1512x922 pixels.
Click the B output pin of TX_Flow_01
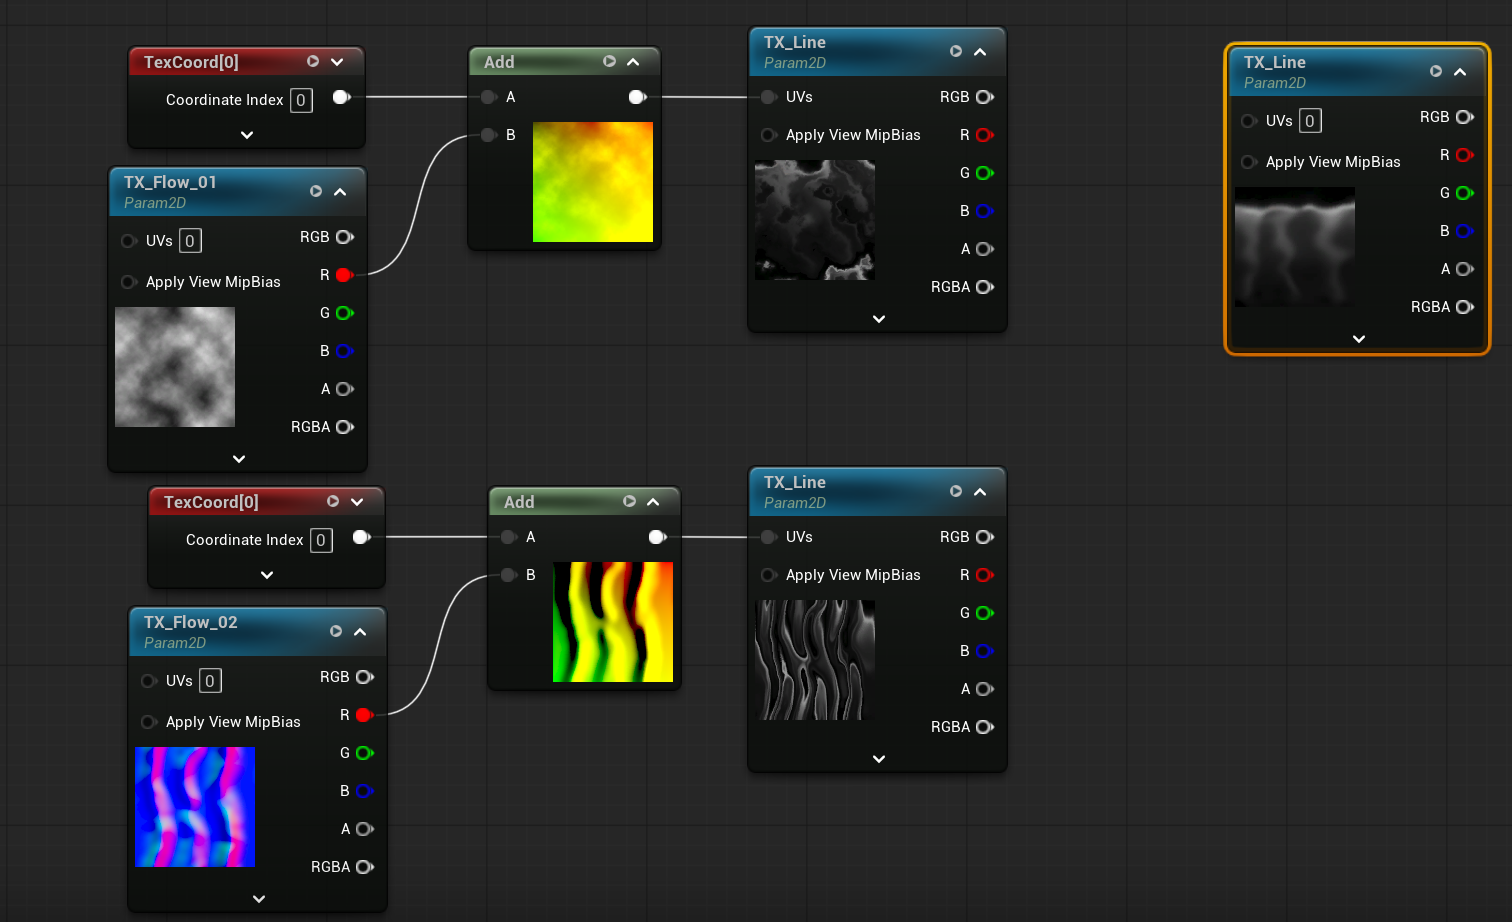click(x=345, y=351)
